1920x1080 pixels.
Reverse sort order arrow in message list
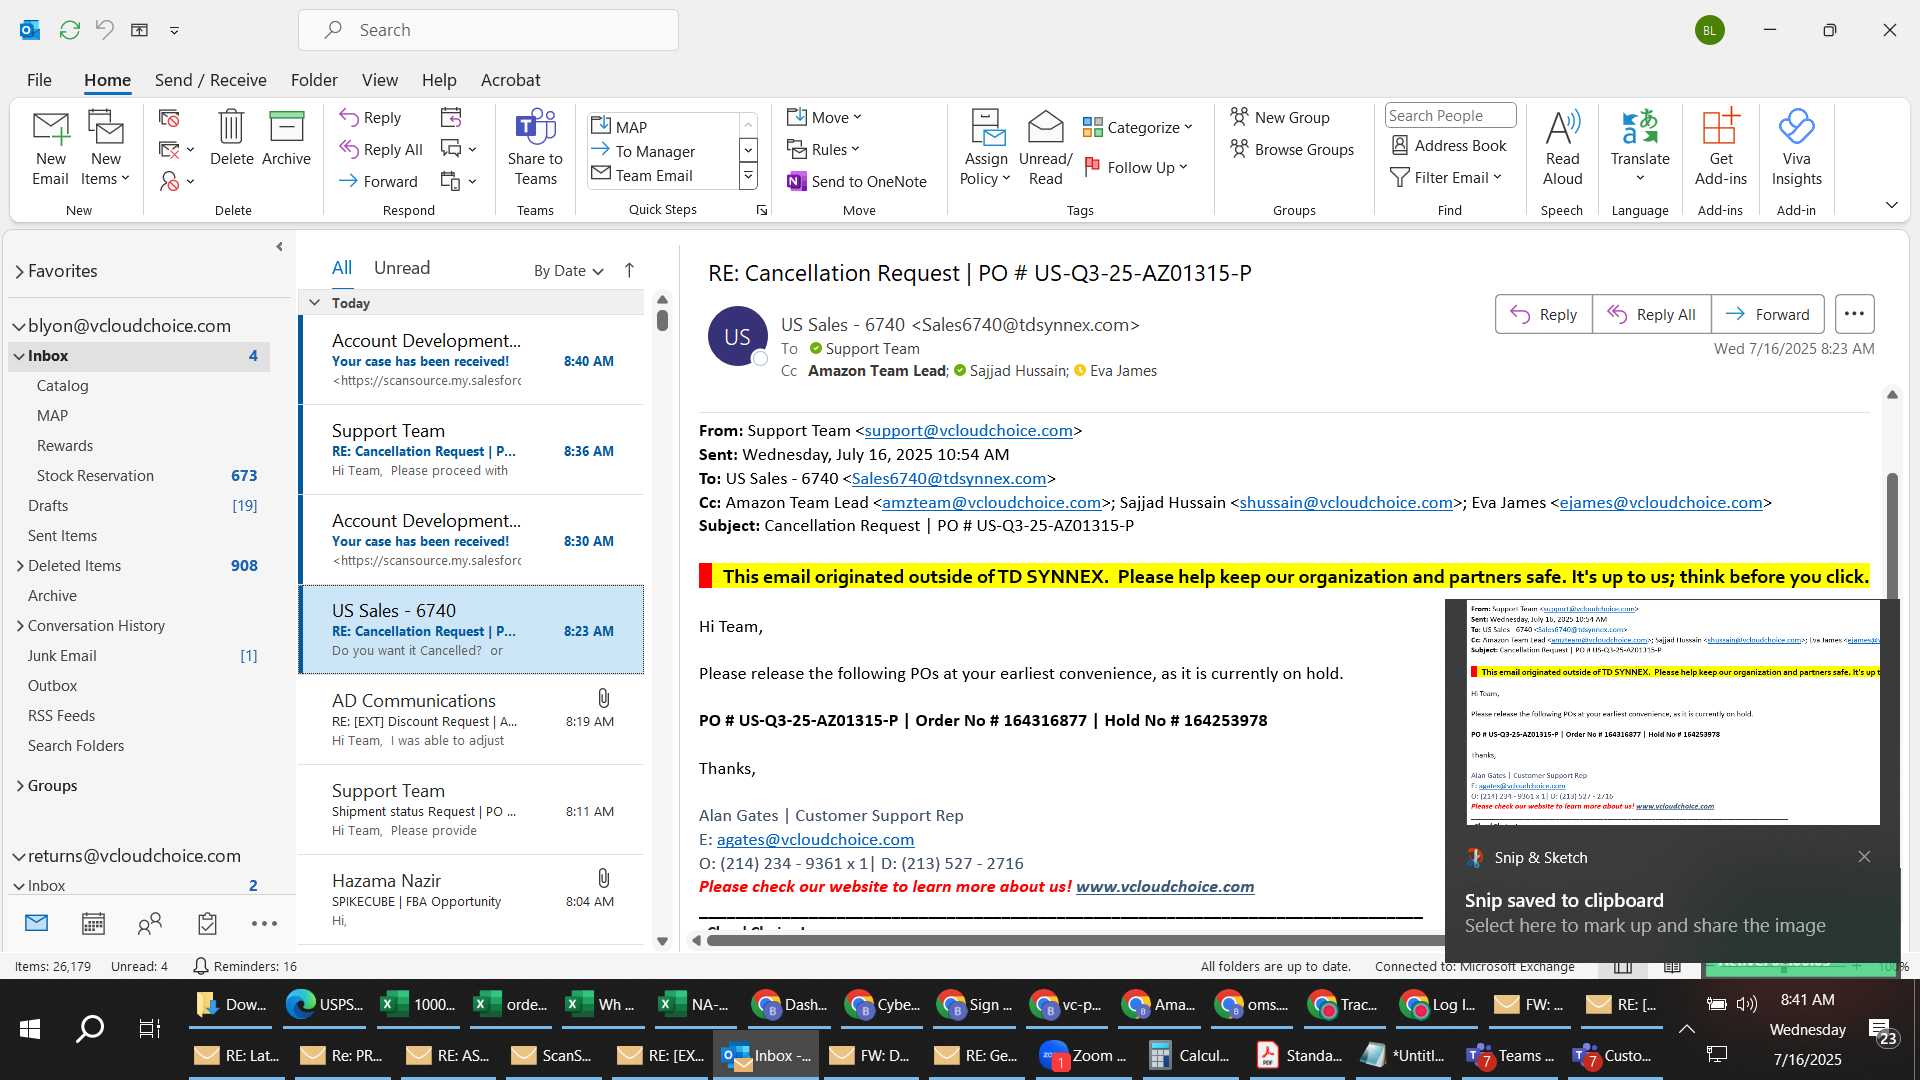(x=629, y=270)
